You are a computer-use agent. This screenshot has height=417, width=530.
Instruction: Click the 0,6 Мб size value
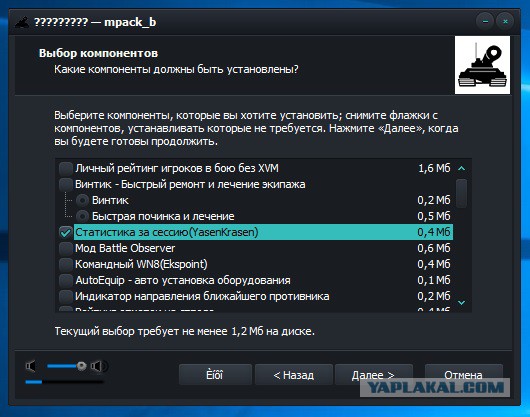pyautogui.click(x=434, y=248)
